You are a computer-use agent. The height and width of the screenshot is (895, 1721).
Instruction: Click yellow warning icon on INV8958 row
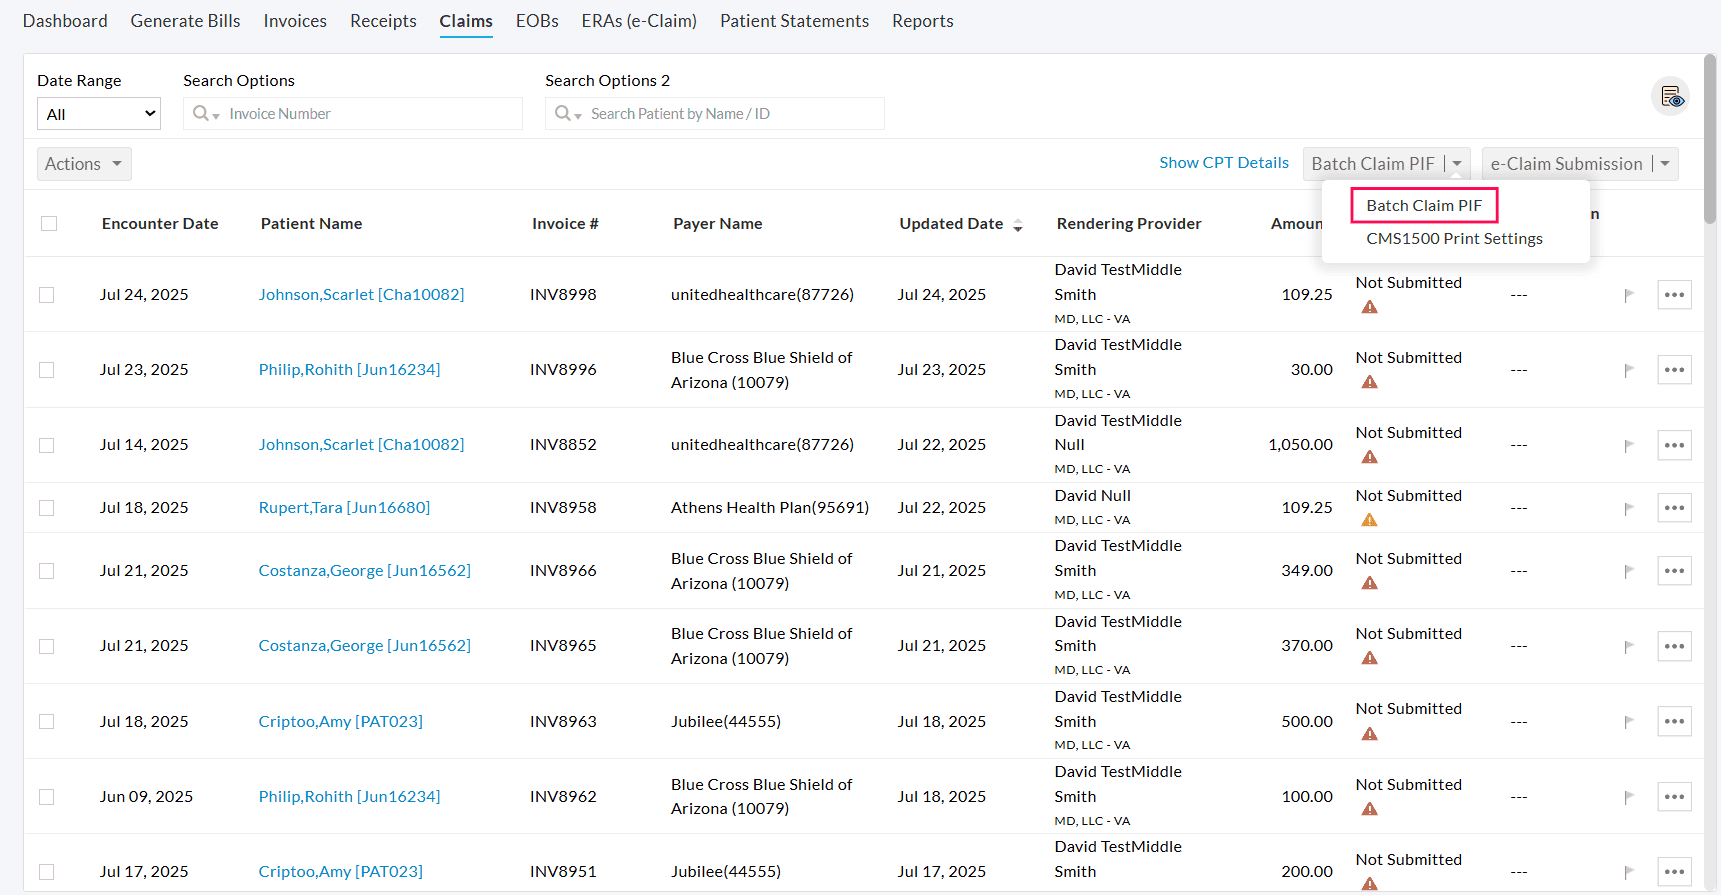click(x=1369, y=520)
